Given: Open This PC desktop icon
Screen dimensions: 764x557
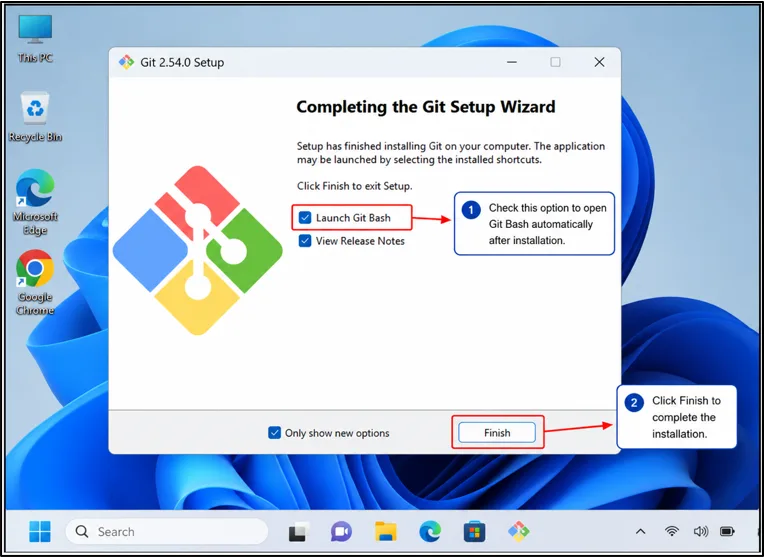Looking at the screenshot, I should 35,39.
